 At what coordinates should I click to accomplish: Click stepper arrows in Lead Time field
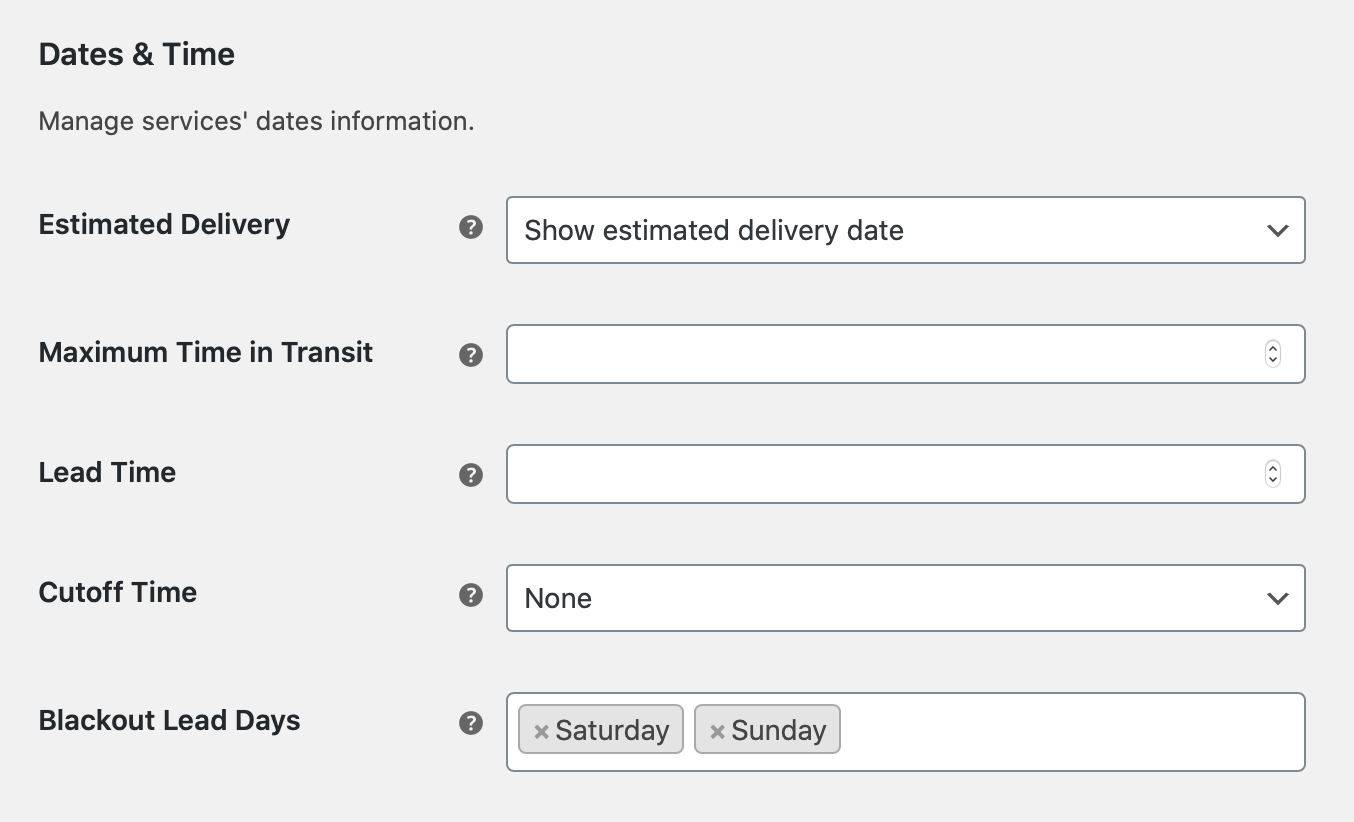click(x=1273, y=474)
